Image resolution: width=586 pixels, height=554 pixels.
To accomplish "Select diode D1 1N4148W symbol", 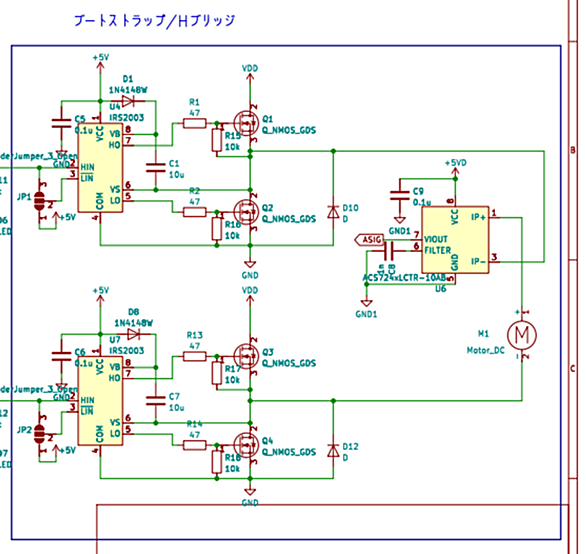I will tap(128, 101).
